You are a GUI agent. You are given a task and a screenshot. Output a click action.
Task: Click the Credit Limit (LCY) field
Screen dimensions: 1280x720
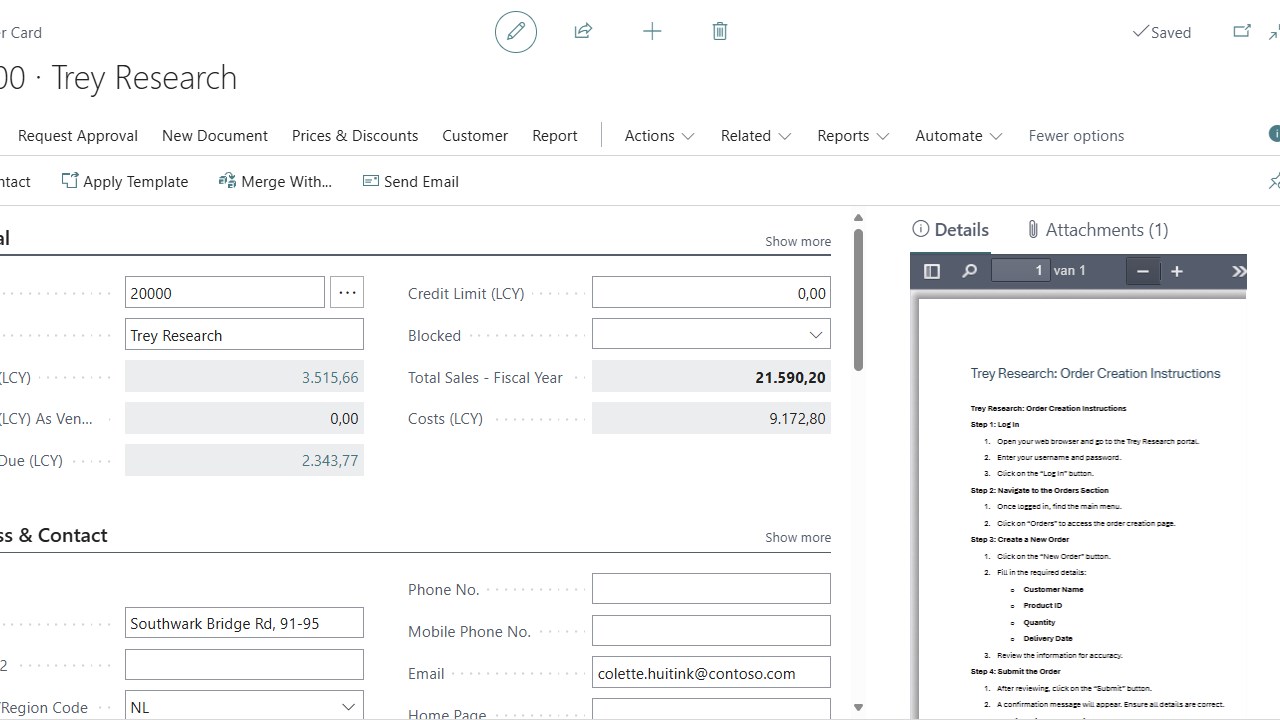711,293
